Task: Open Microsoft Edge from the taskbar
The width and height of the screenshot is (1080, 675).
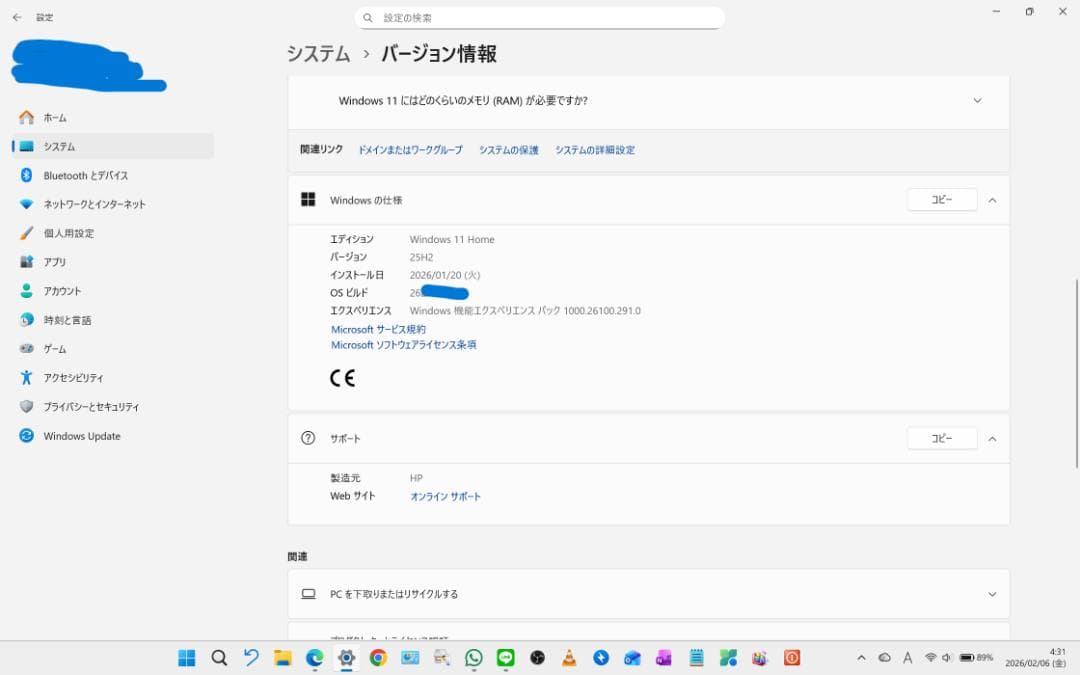Action: (x=315, y=658)
